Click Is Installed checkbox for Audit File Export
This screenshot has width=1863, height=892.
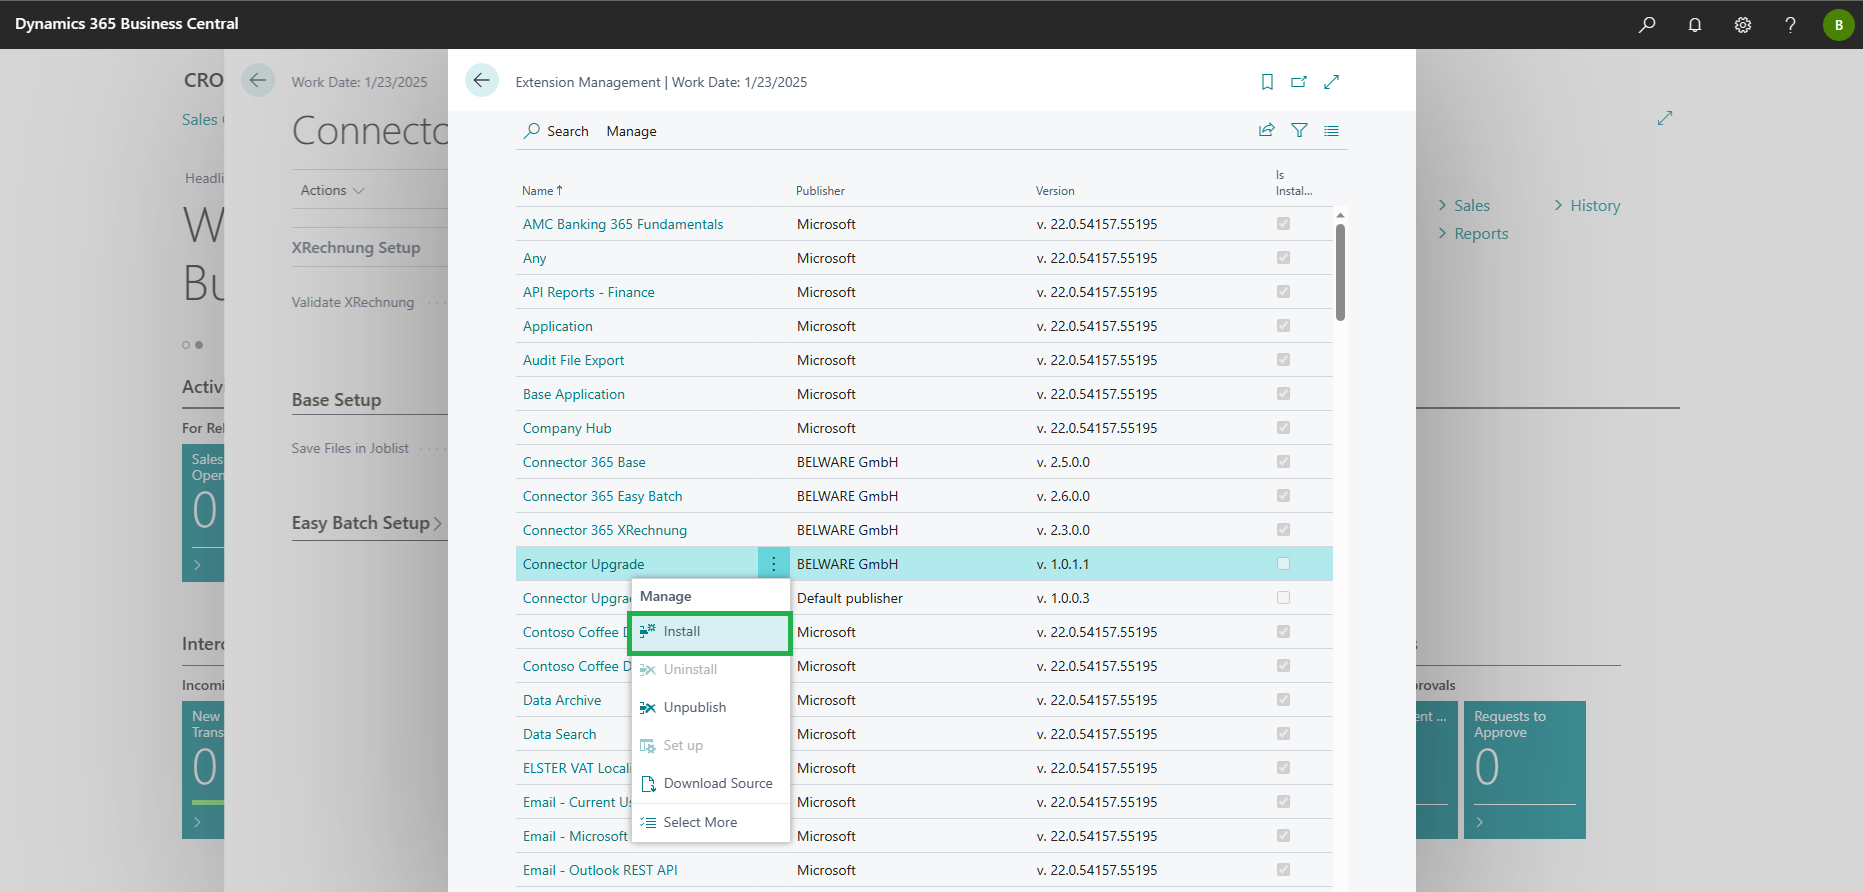pos(1283,360)
